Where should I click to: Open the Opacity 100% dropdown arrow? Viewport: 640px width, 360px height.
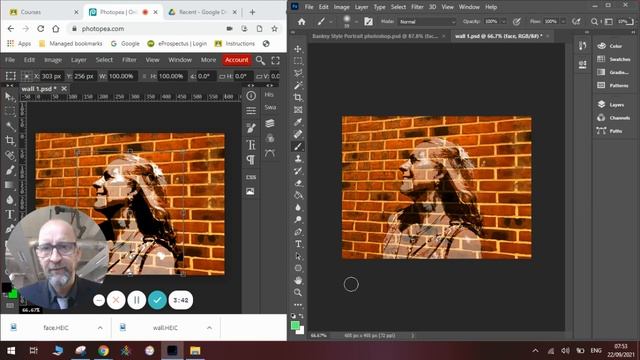point(504,22)
